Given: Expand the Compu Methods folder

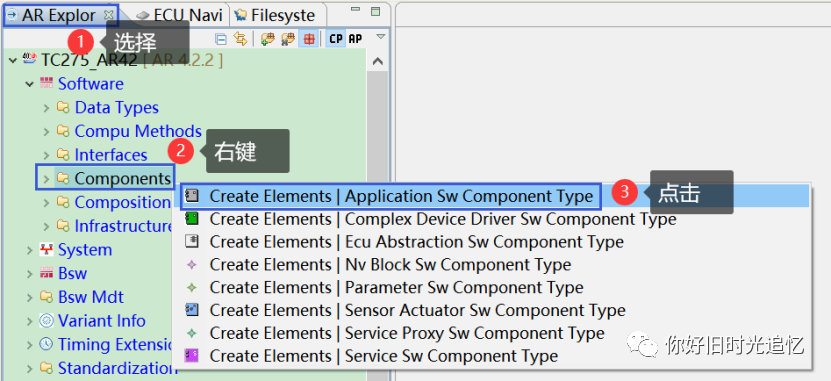Looking at the screenshot, I should (47, 131).
